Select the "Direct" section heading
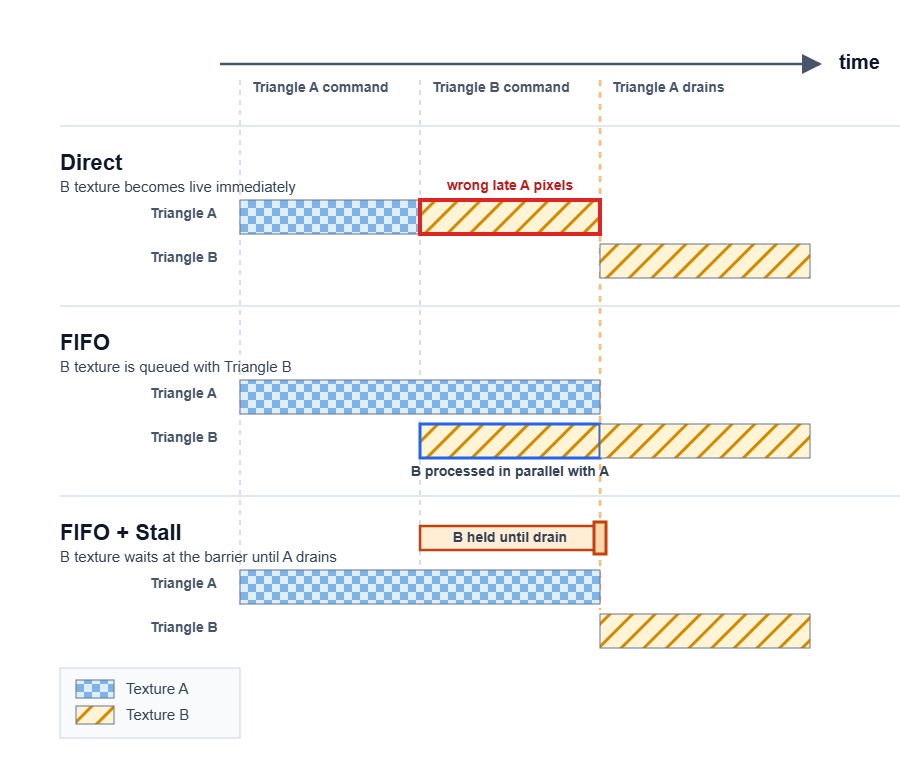The image size is (900, 760). tap(91, 163)
